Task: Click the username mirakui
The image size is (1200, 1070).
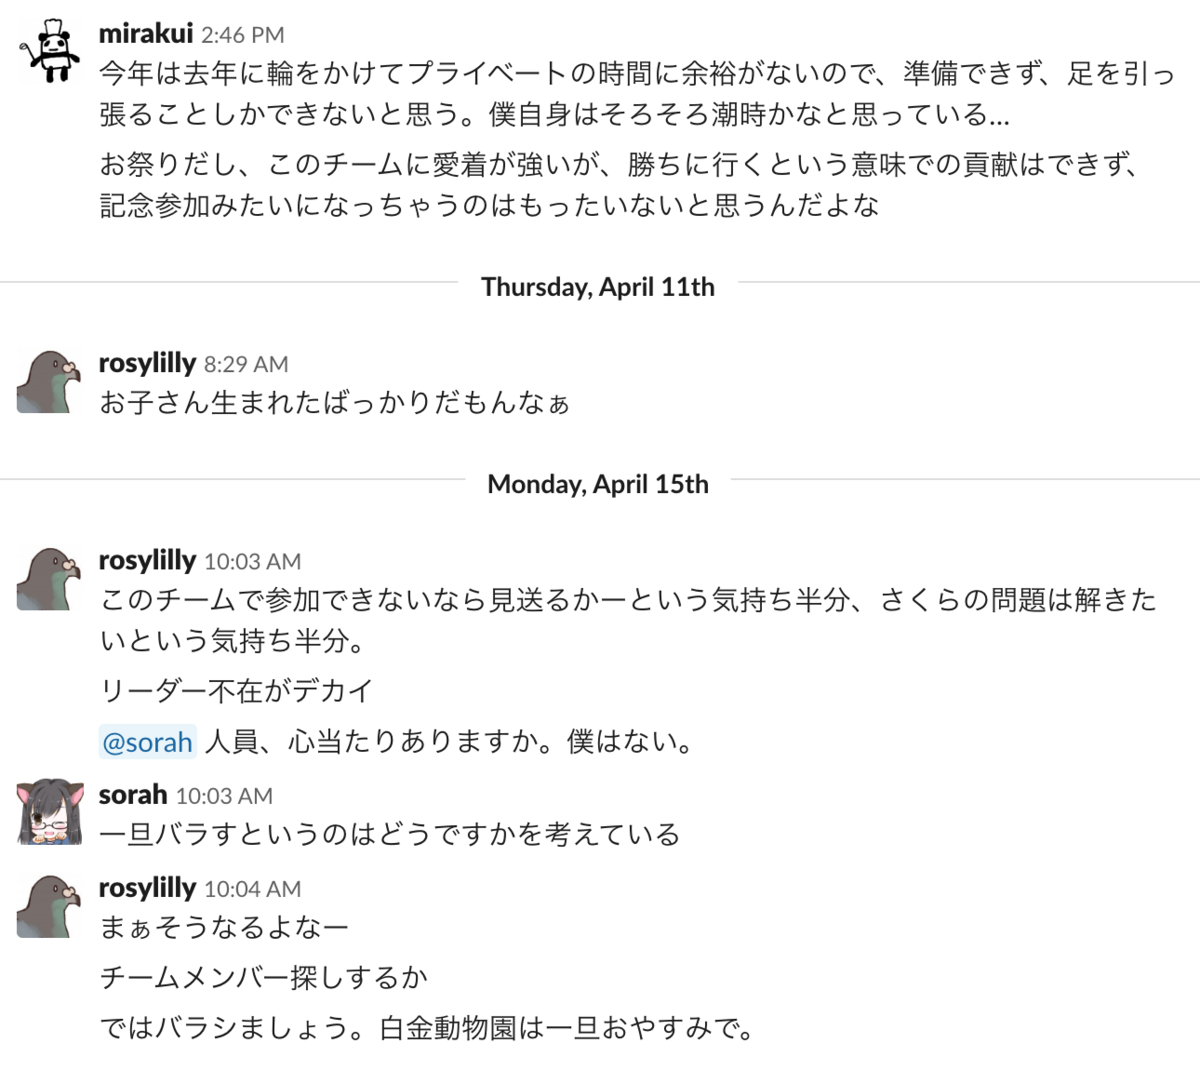Action: [x=146, y=33]
